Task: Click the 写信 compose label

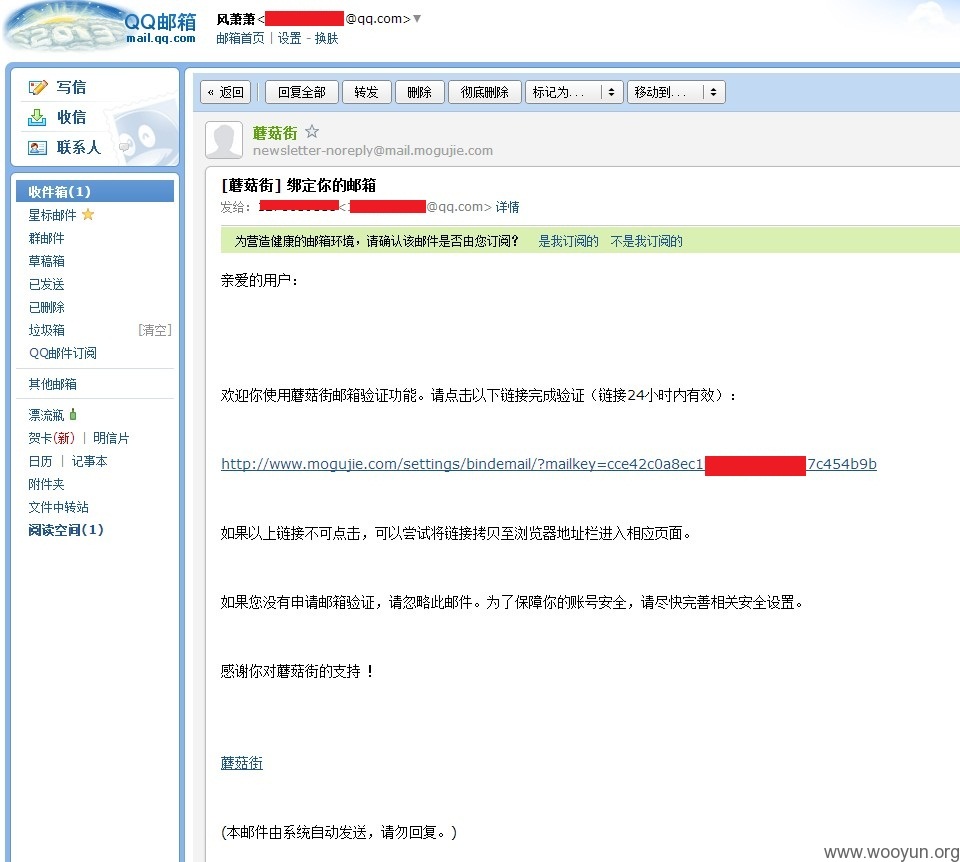Action: [x=71, y=88]
